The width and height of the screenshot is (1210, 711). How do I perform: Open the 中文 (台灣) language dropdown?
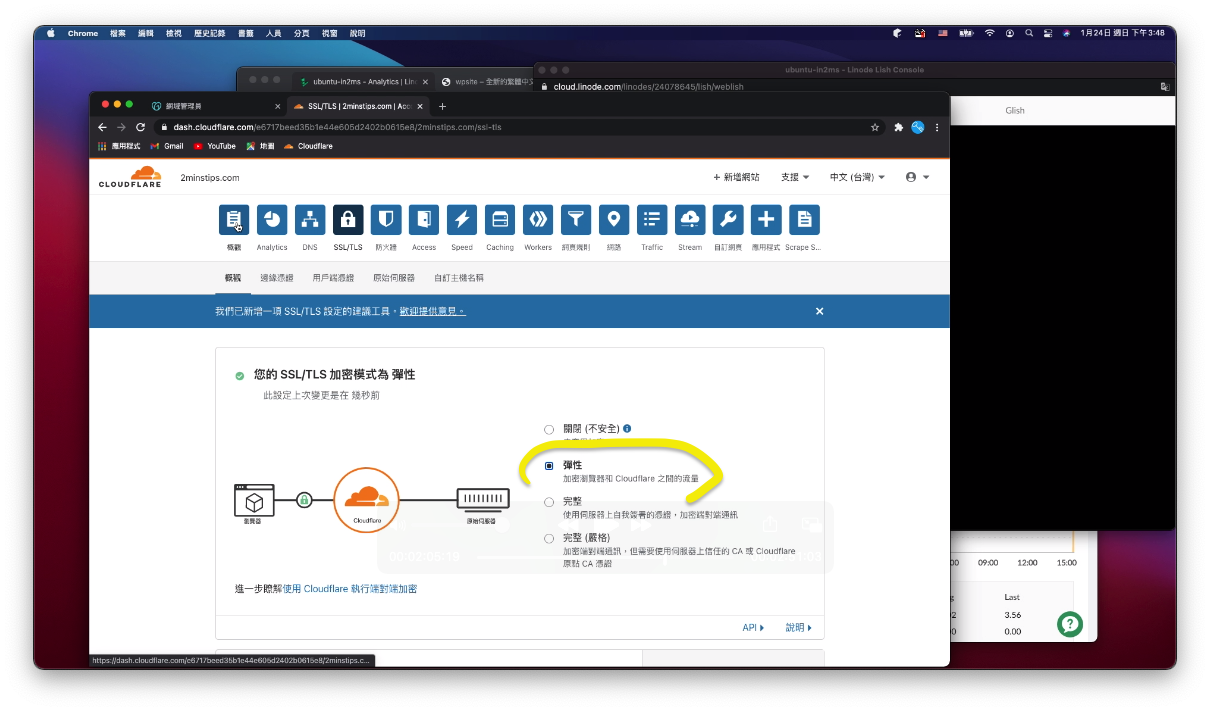point(857,177)
